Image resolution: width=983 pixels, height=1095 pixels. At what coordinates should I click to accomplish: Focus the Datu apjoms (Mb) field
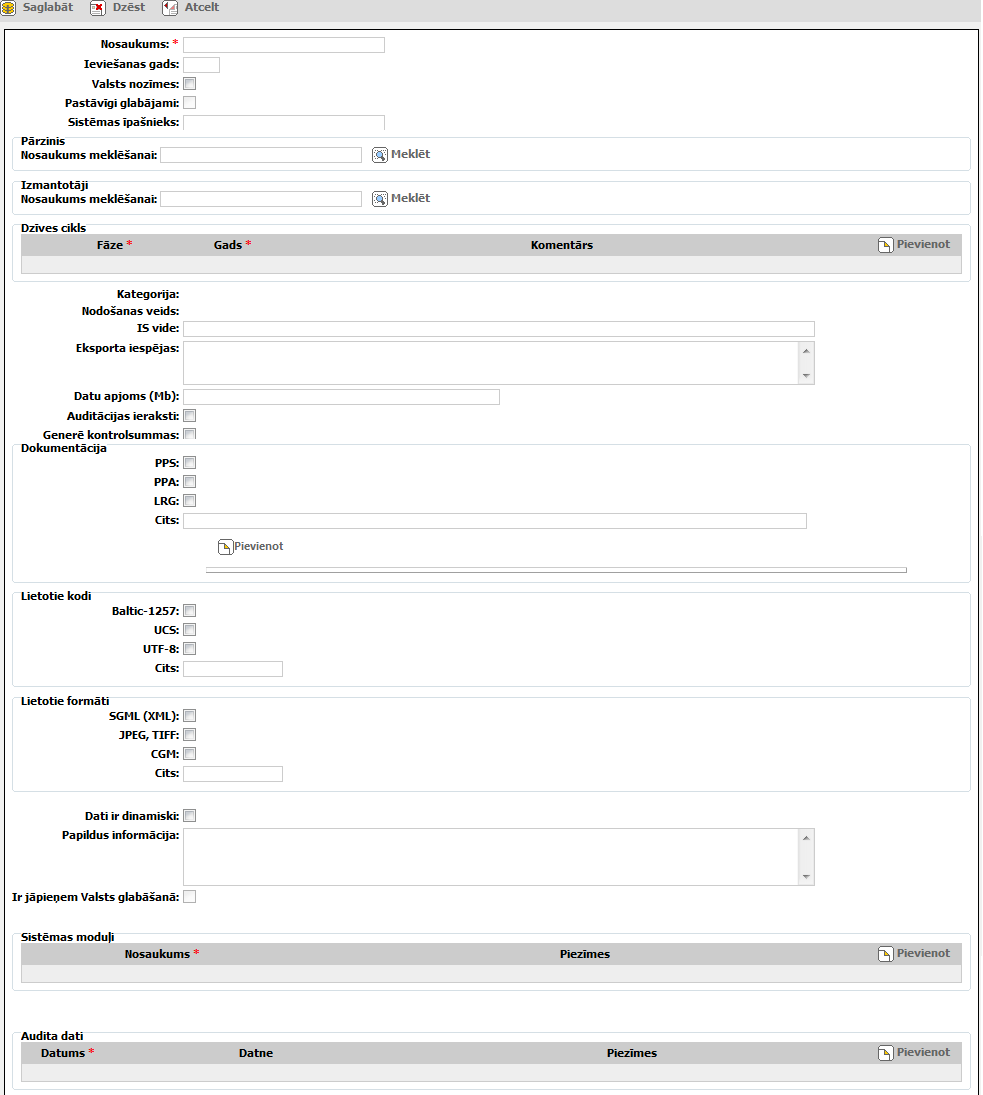[x=341, y=397]
